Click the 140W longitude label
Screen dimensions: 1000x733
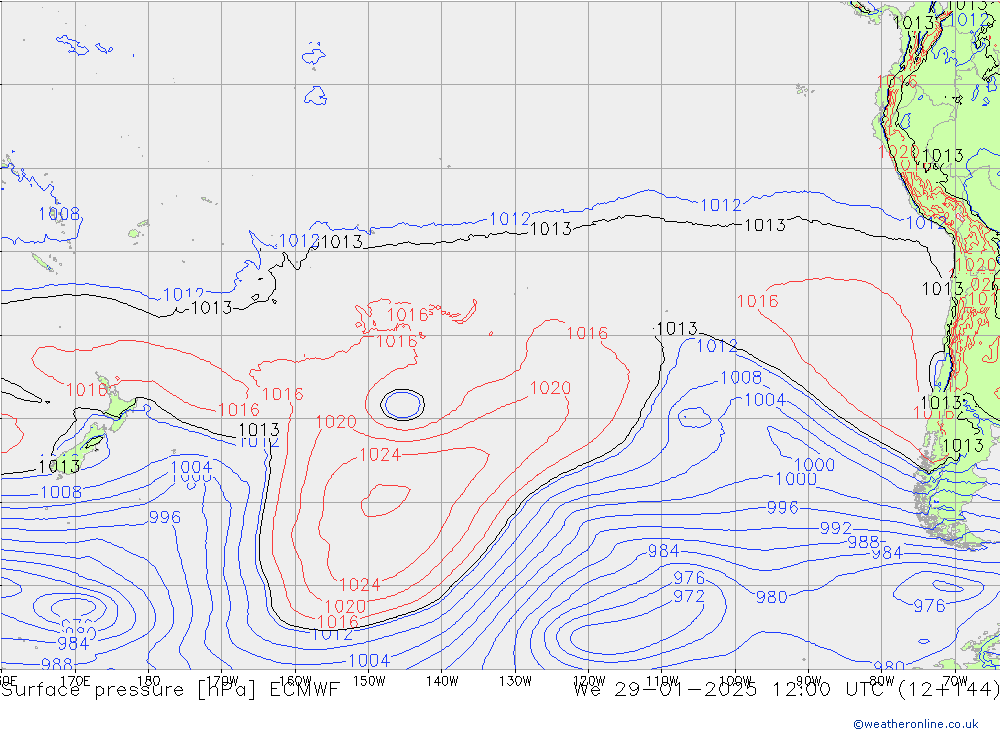(441, 680)
